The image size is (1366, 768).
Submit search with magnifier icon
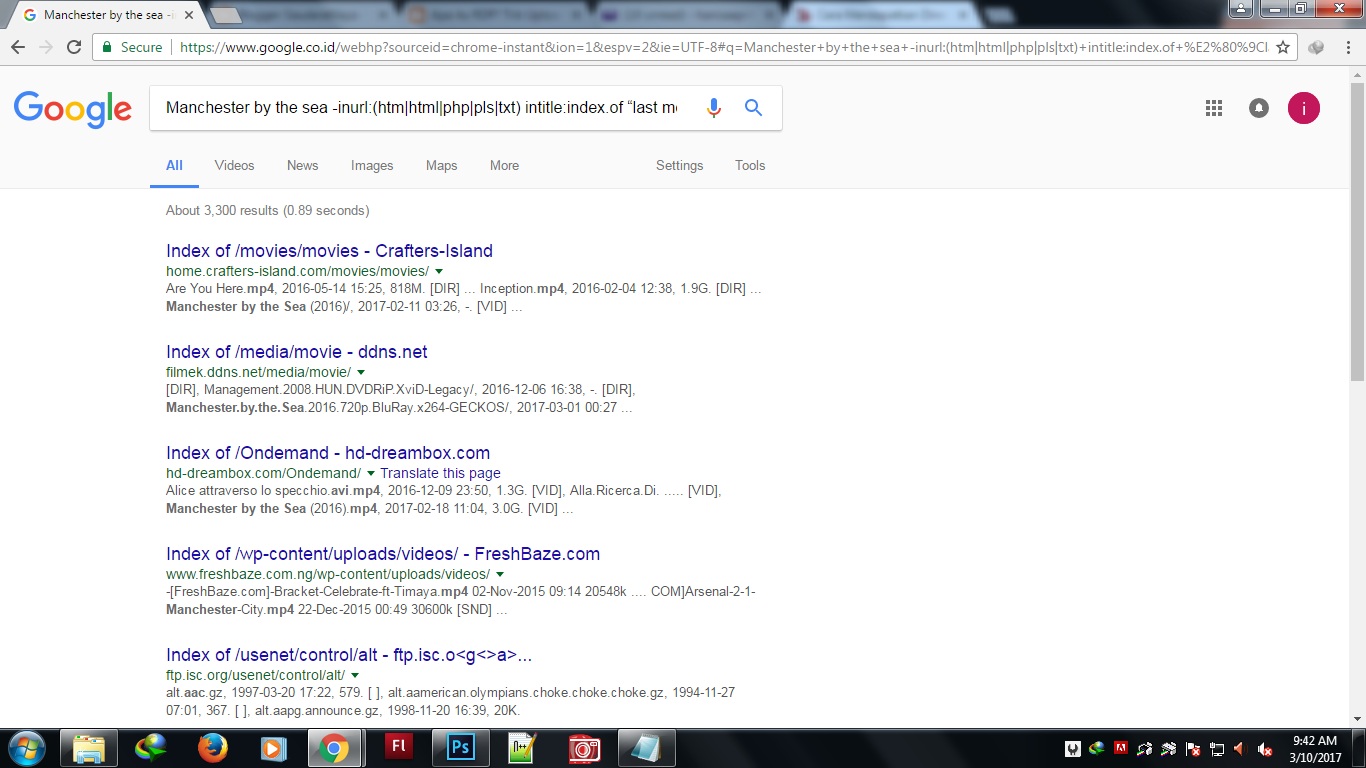(754, 108)
